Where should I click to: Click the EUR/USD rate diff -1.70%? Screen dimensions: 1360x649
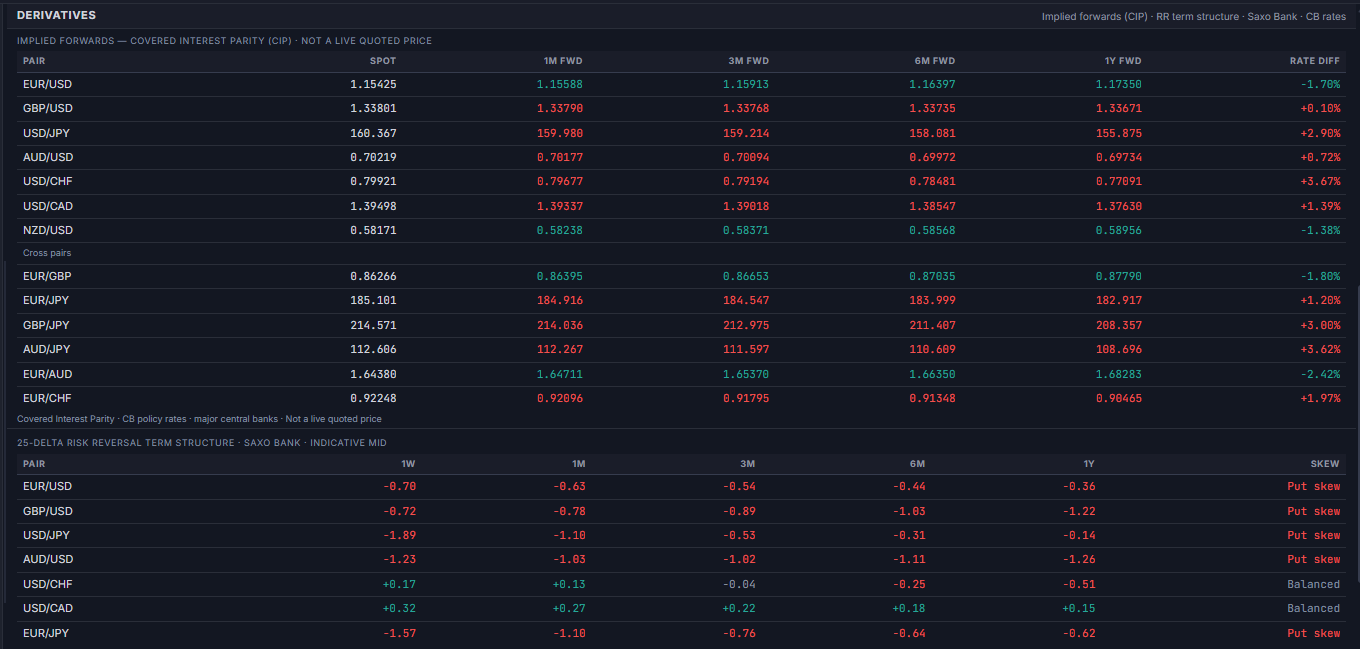pos(1320,84)
